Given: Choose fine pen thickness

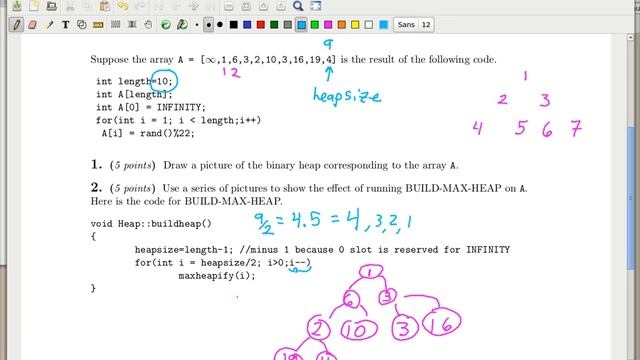Looking at the screenshot, I should pyautogui.click(x=197, y=25).
